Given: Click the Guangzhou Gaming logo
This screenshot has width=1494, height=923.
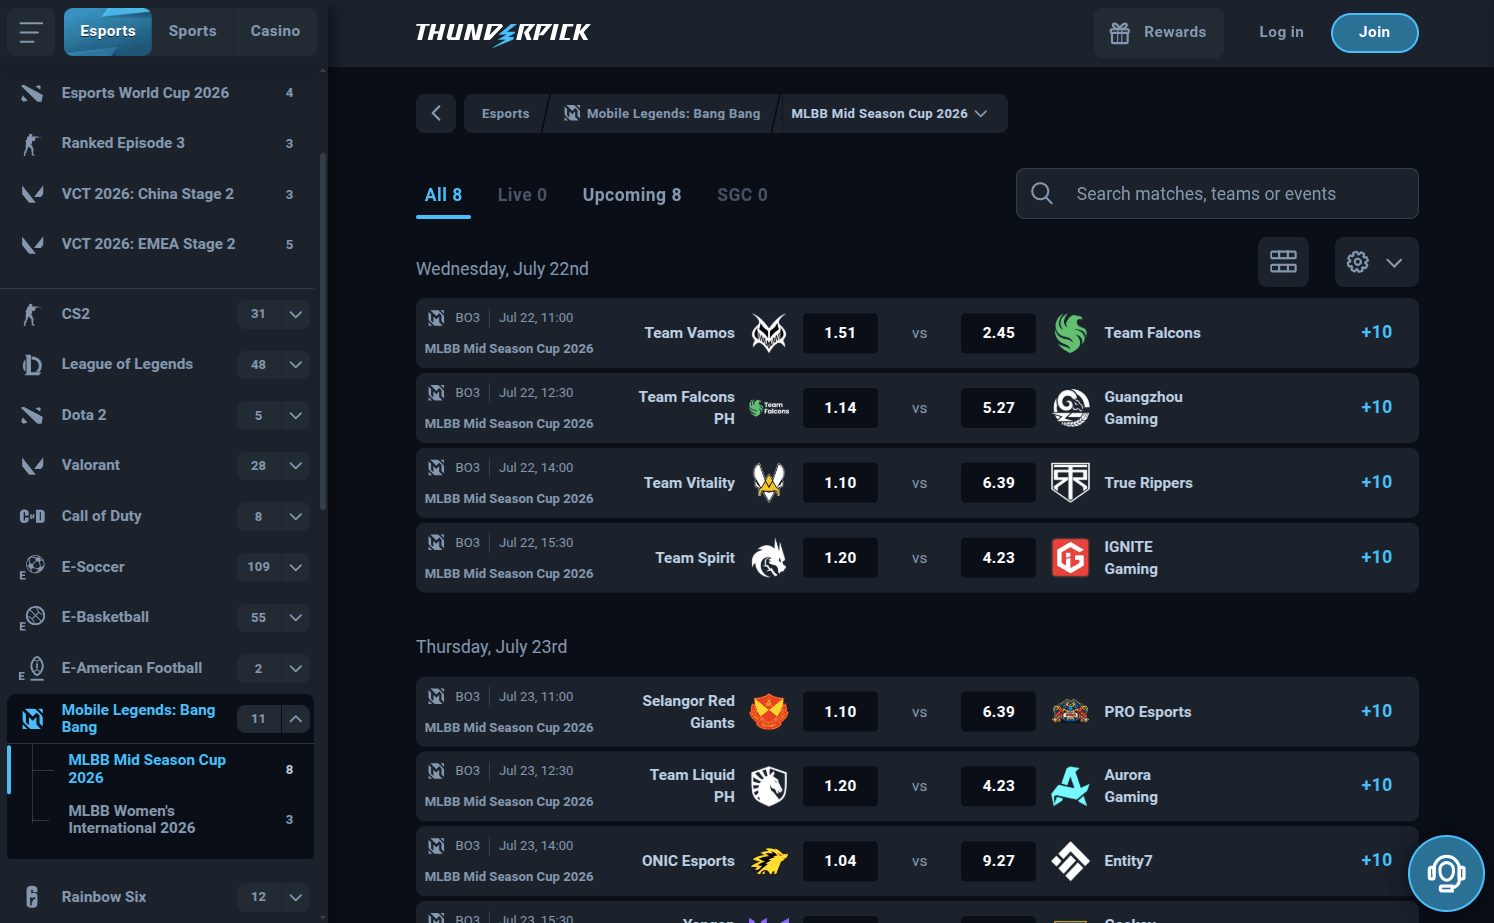Looking at the screenshot, I should (x=1070, y=408).
